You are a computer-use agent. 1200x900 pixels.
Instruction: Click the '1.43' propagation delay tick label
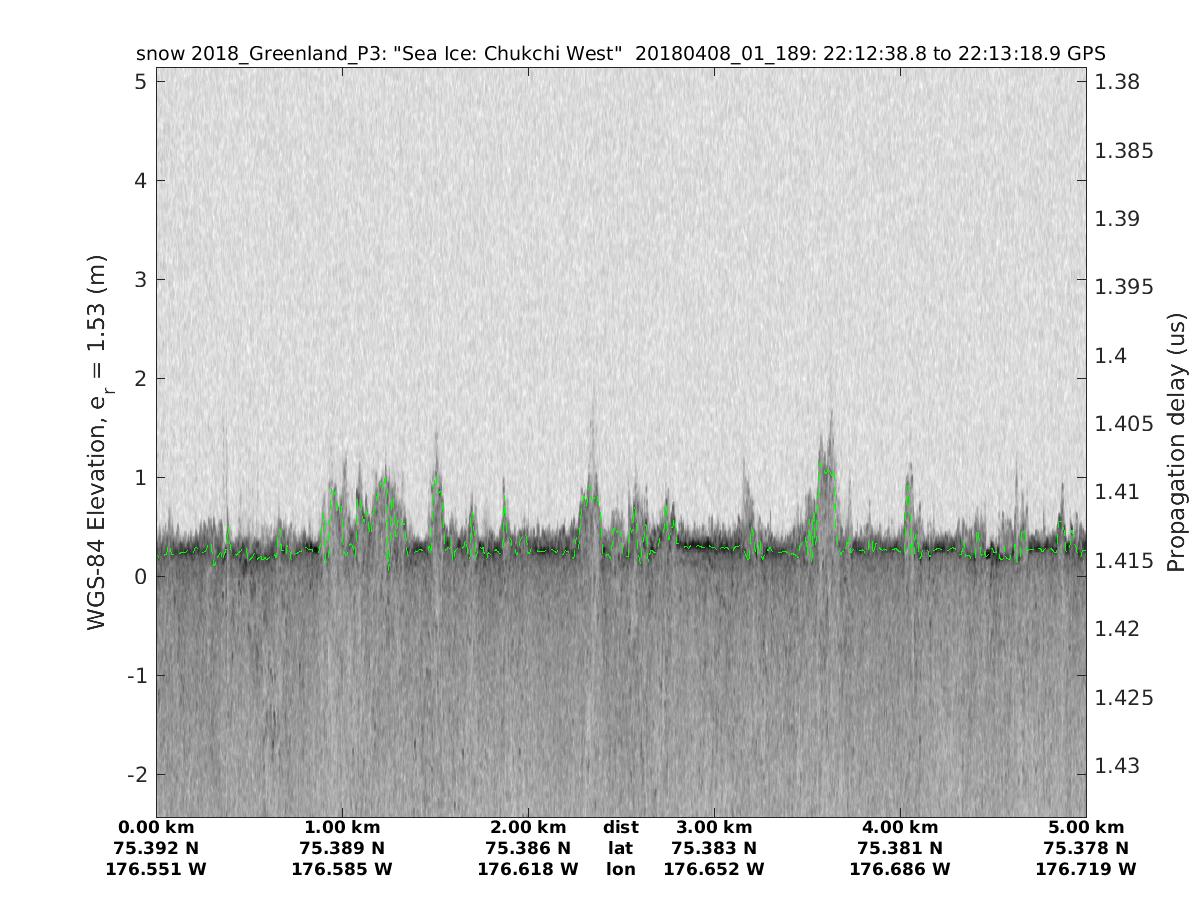click(x=1117, y=766)
